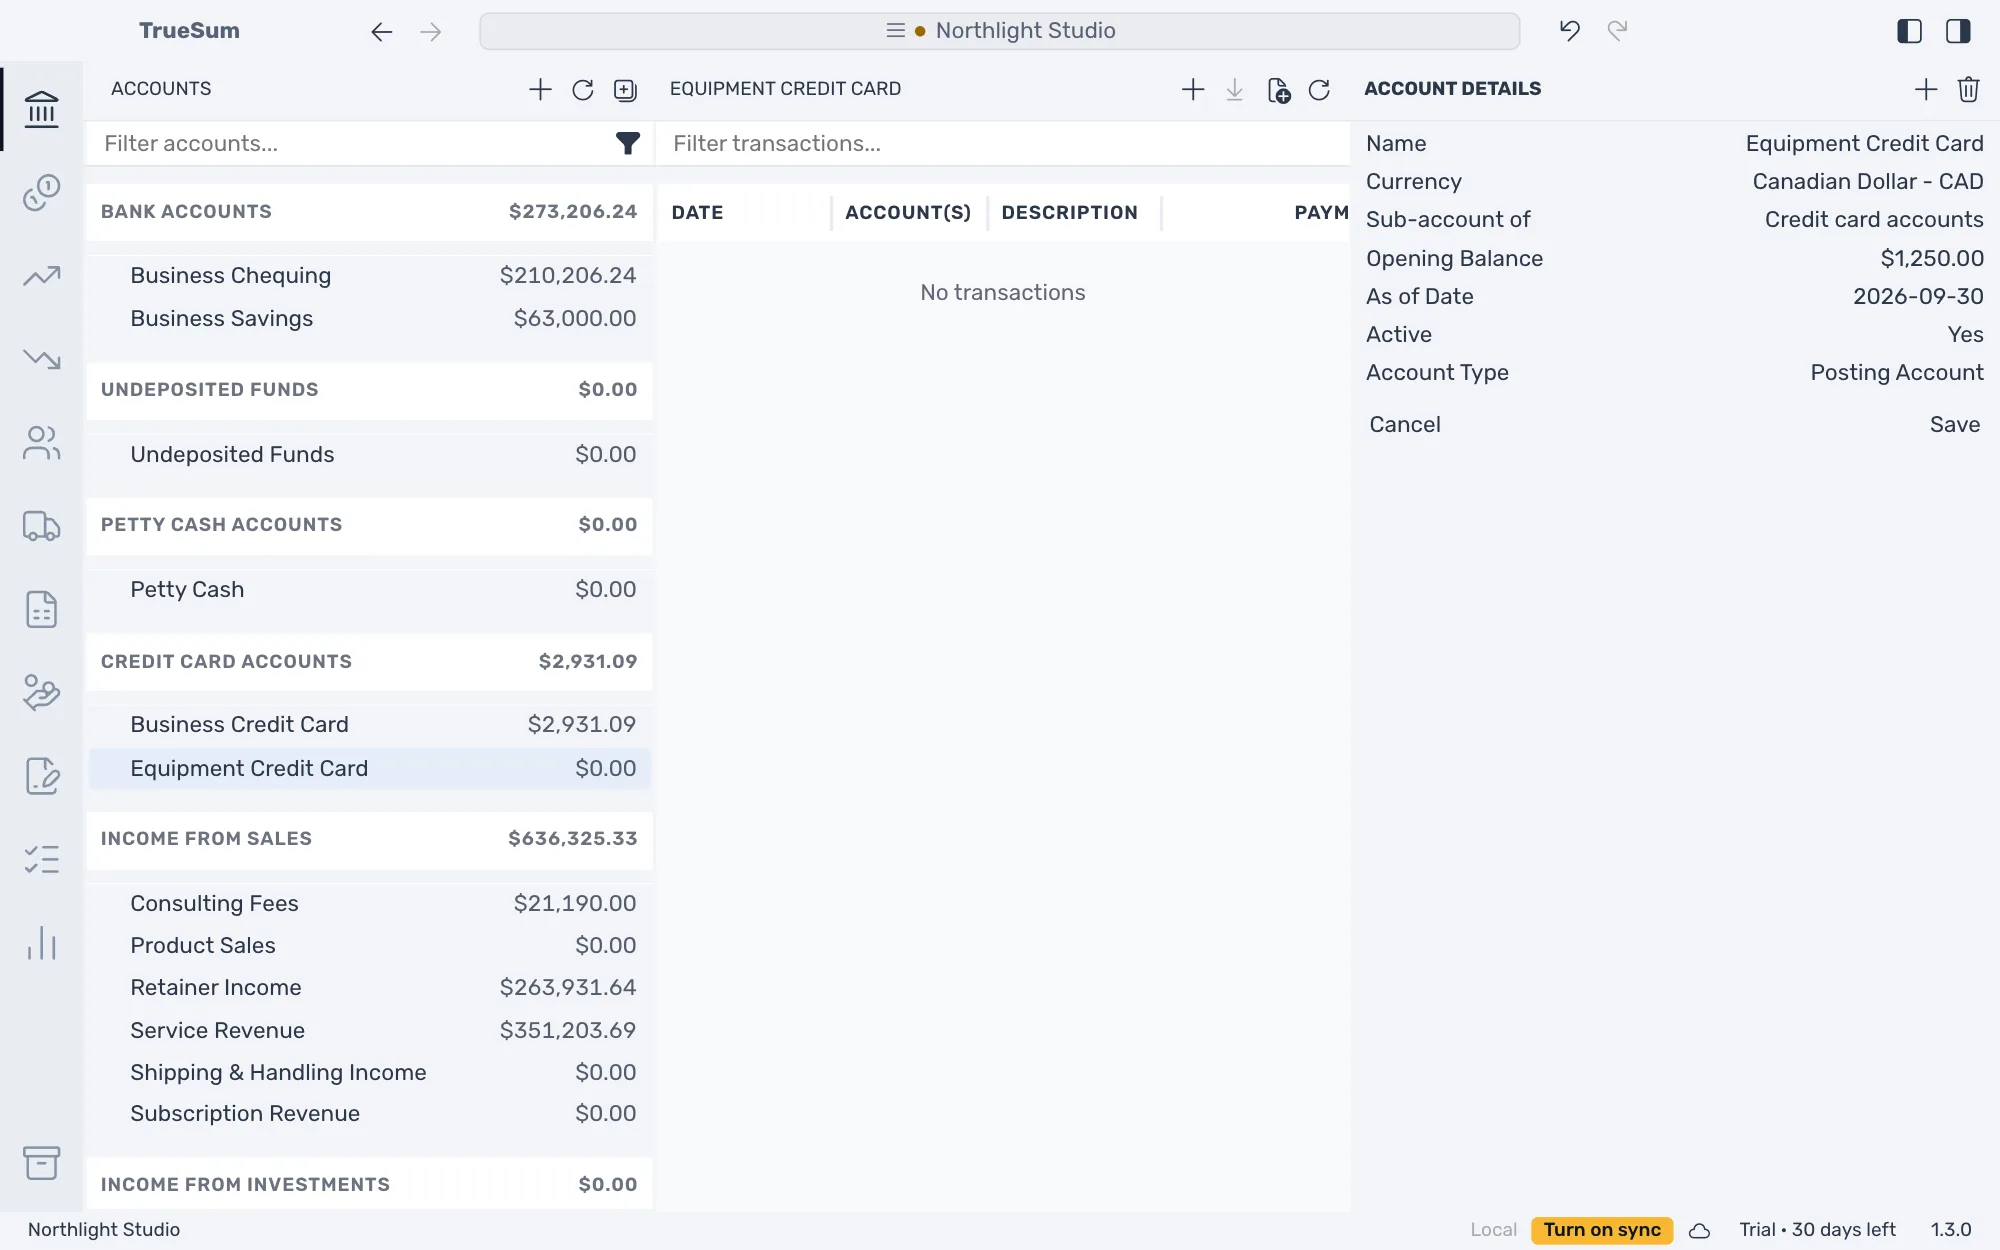Click the Currency value Canadian Dollar - CAD
The width and height of the screenshot is (2000, 1250).
(1867, 182)
